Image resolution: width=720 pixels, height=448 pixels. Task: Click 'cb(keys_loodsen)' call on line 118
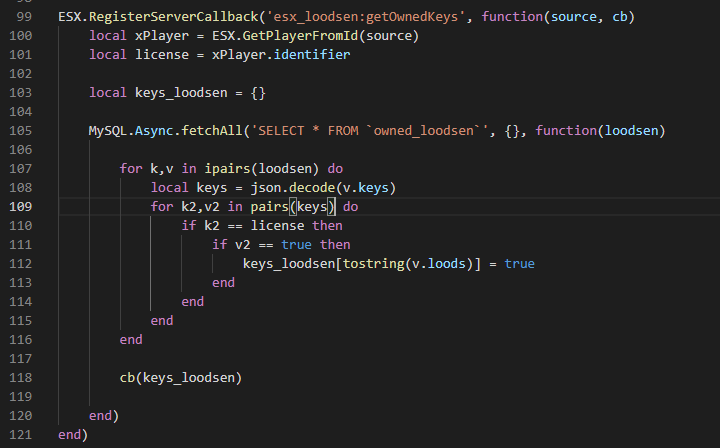[x=181, y=378]
